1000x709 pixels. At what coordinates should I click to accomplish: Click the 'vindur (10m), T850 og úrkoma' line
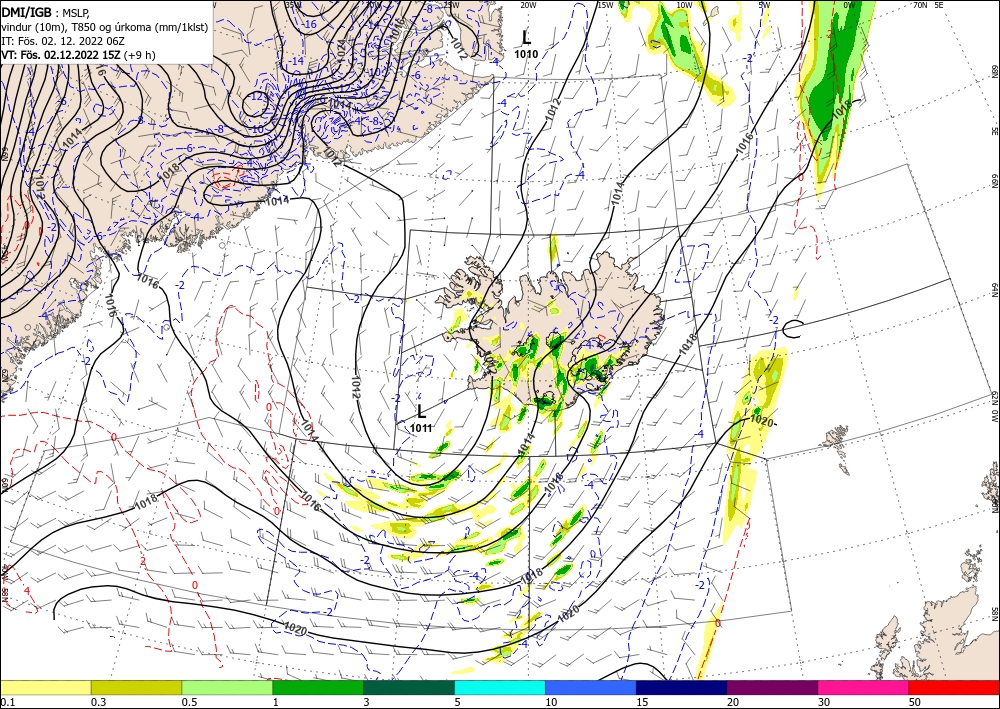coord(104,26)
